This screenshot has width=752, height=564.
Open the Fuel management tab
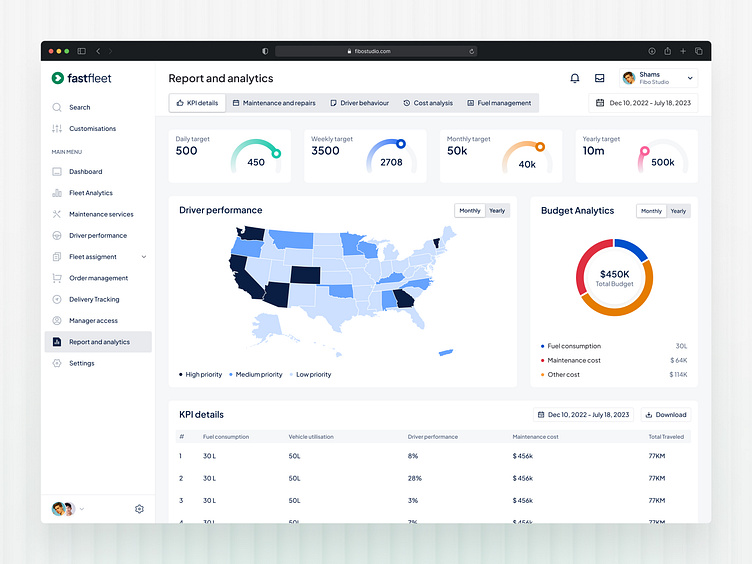click(x=499, y=103)
